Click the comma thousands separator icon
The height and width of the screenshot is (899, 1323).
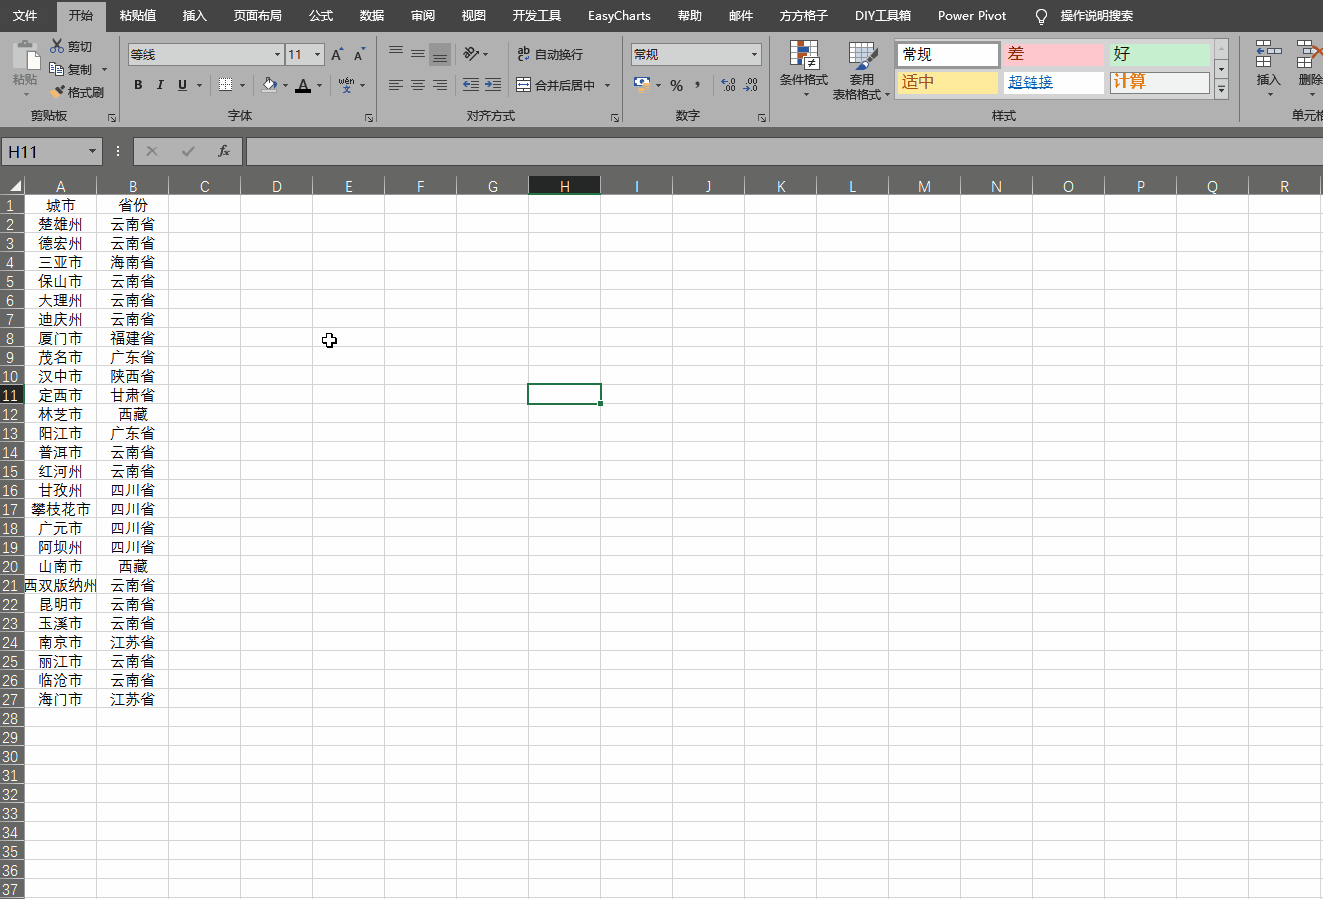(x=697, y=85)
